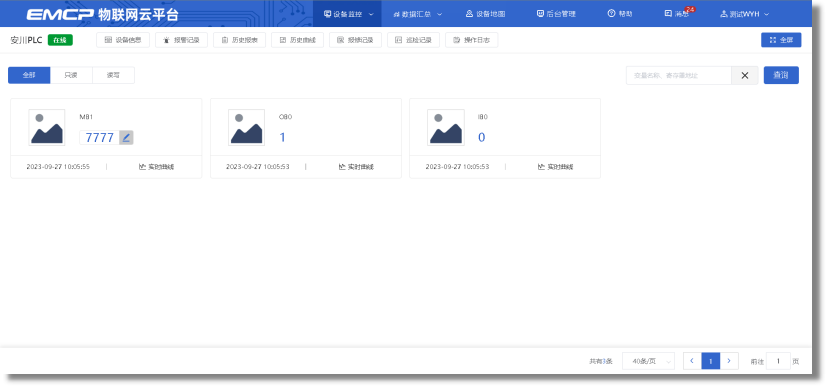Expand the 数据汇总 dropdown menu
Viewport: 826px width, 387px height.
418,14
